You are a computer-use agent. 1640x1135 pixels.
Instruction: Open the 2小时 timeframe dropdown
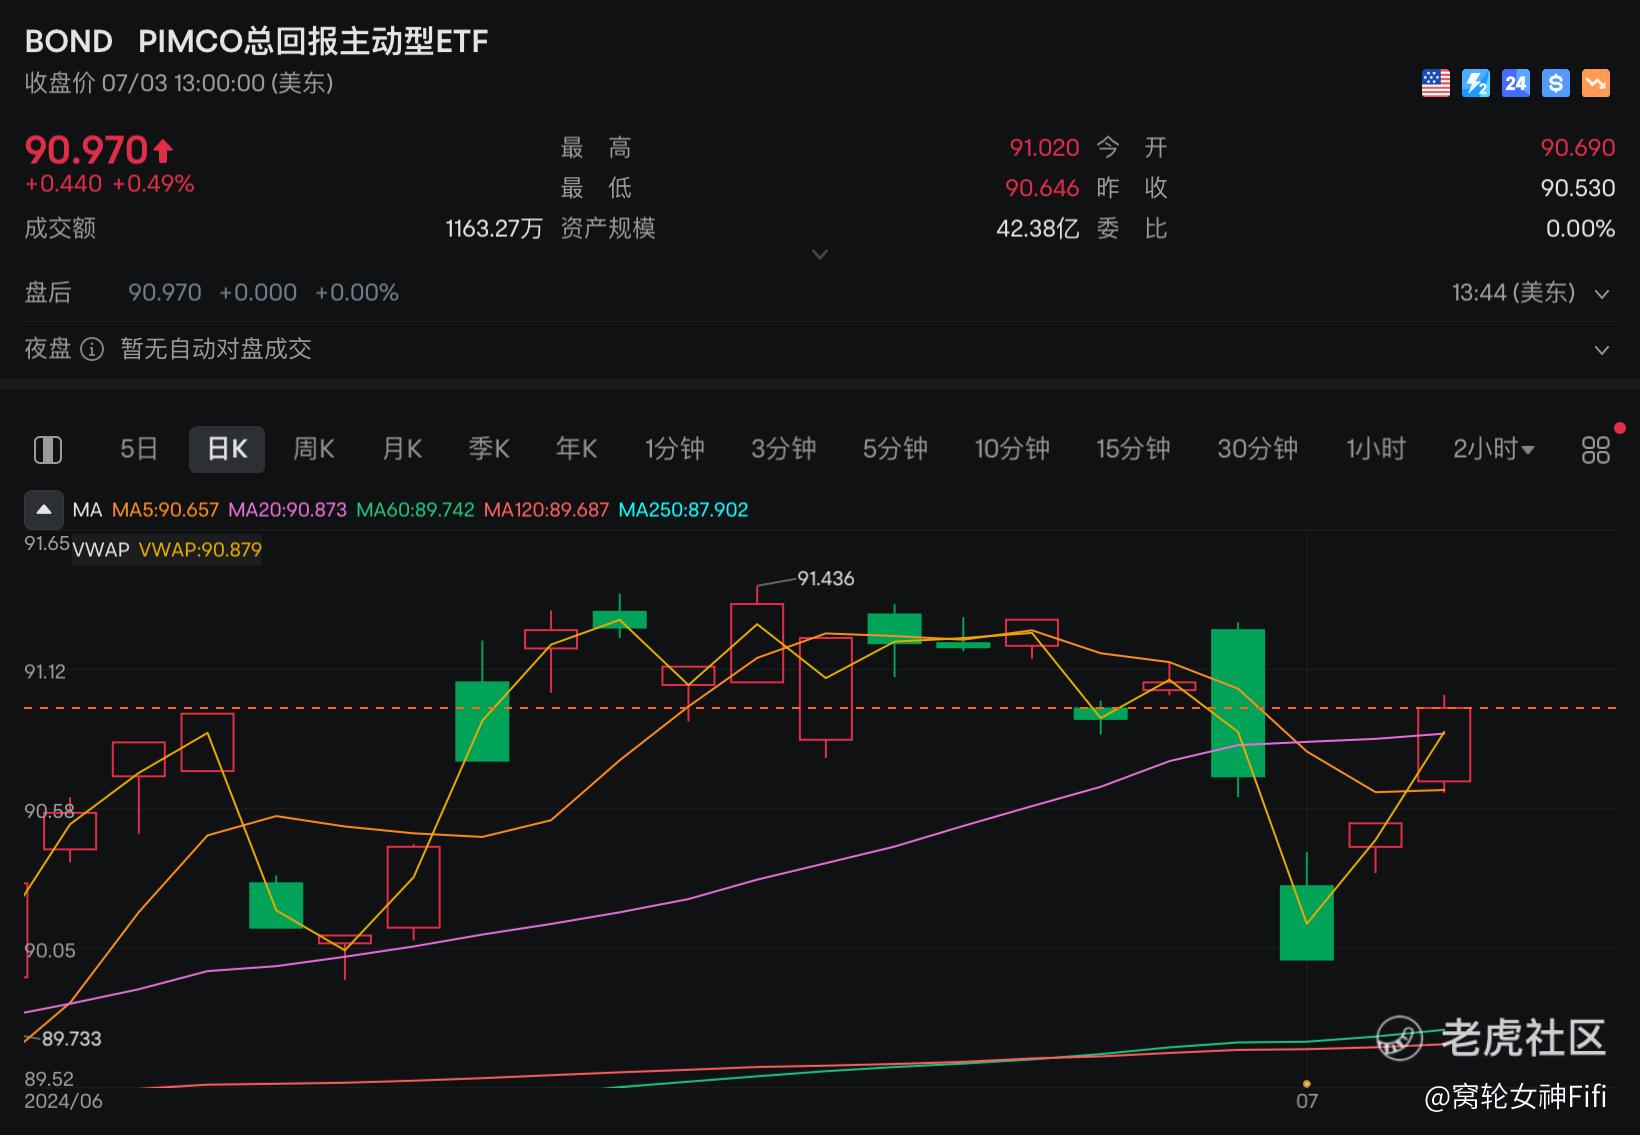coord(1493,449)
